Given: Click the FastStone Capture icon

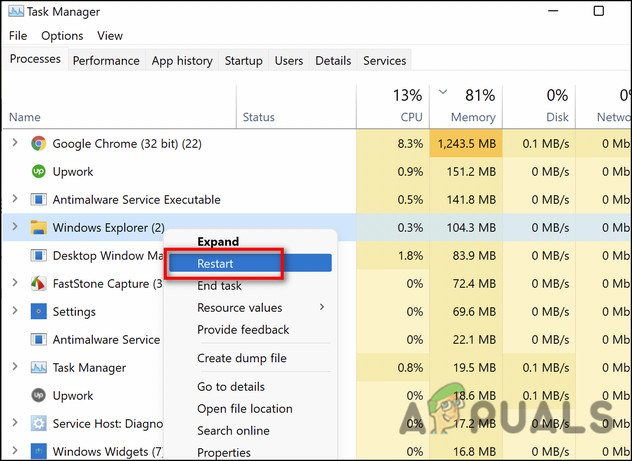Looking at the screenshot, I should (x=39, y=284).
